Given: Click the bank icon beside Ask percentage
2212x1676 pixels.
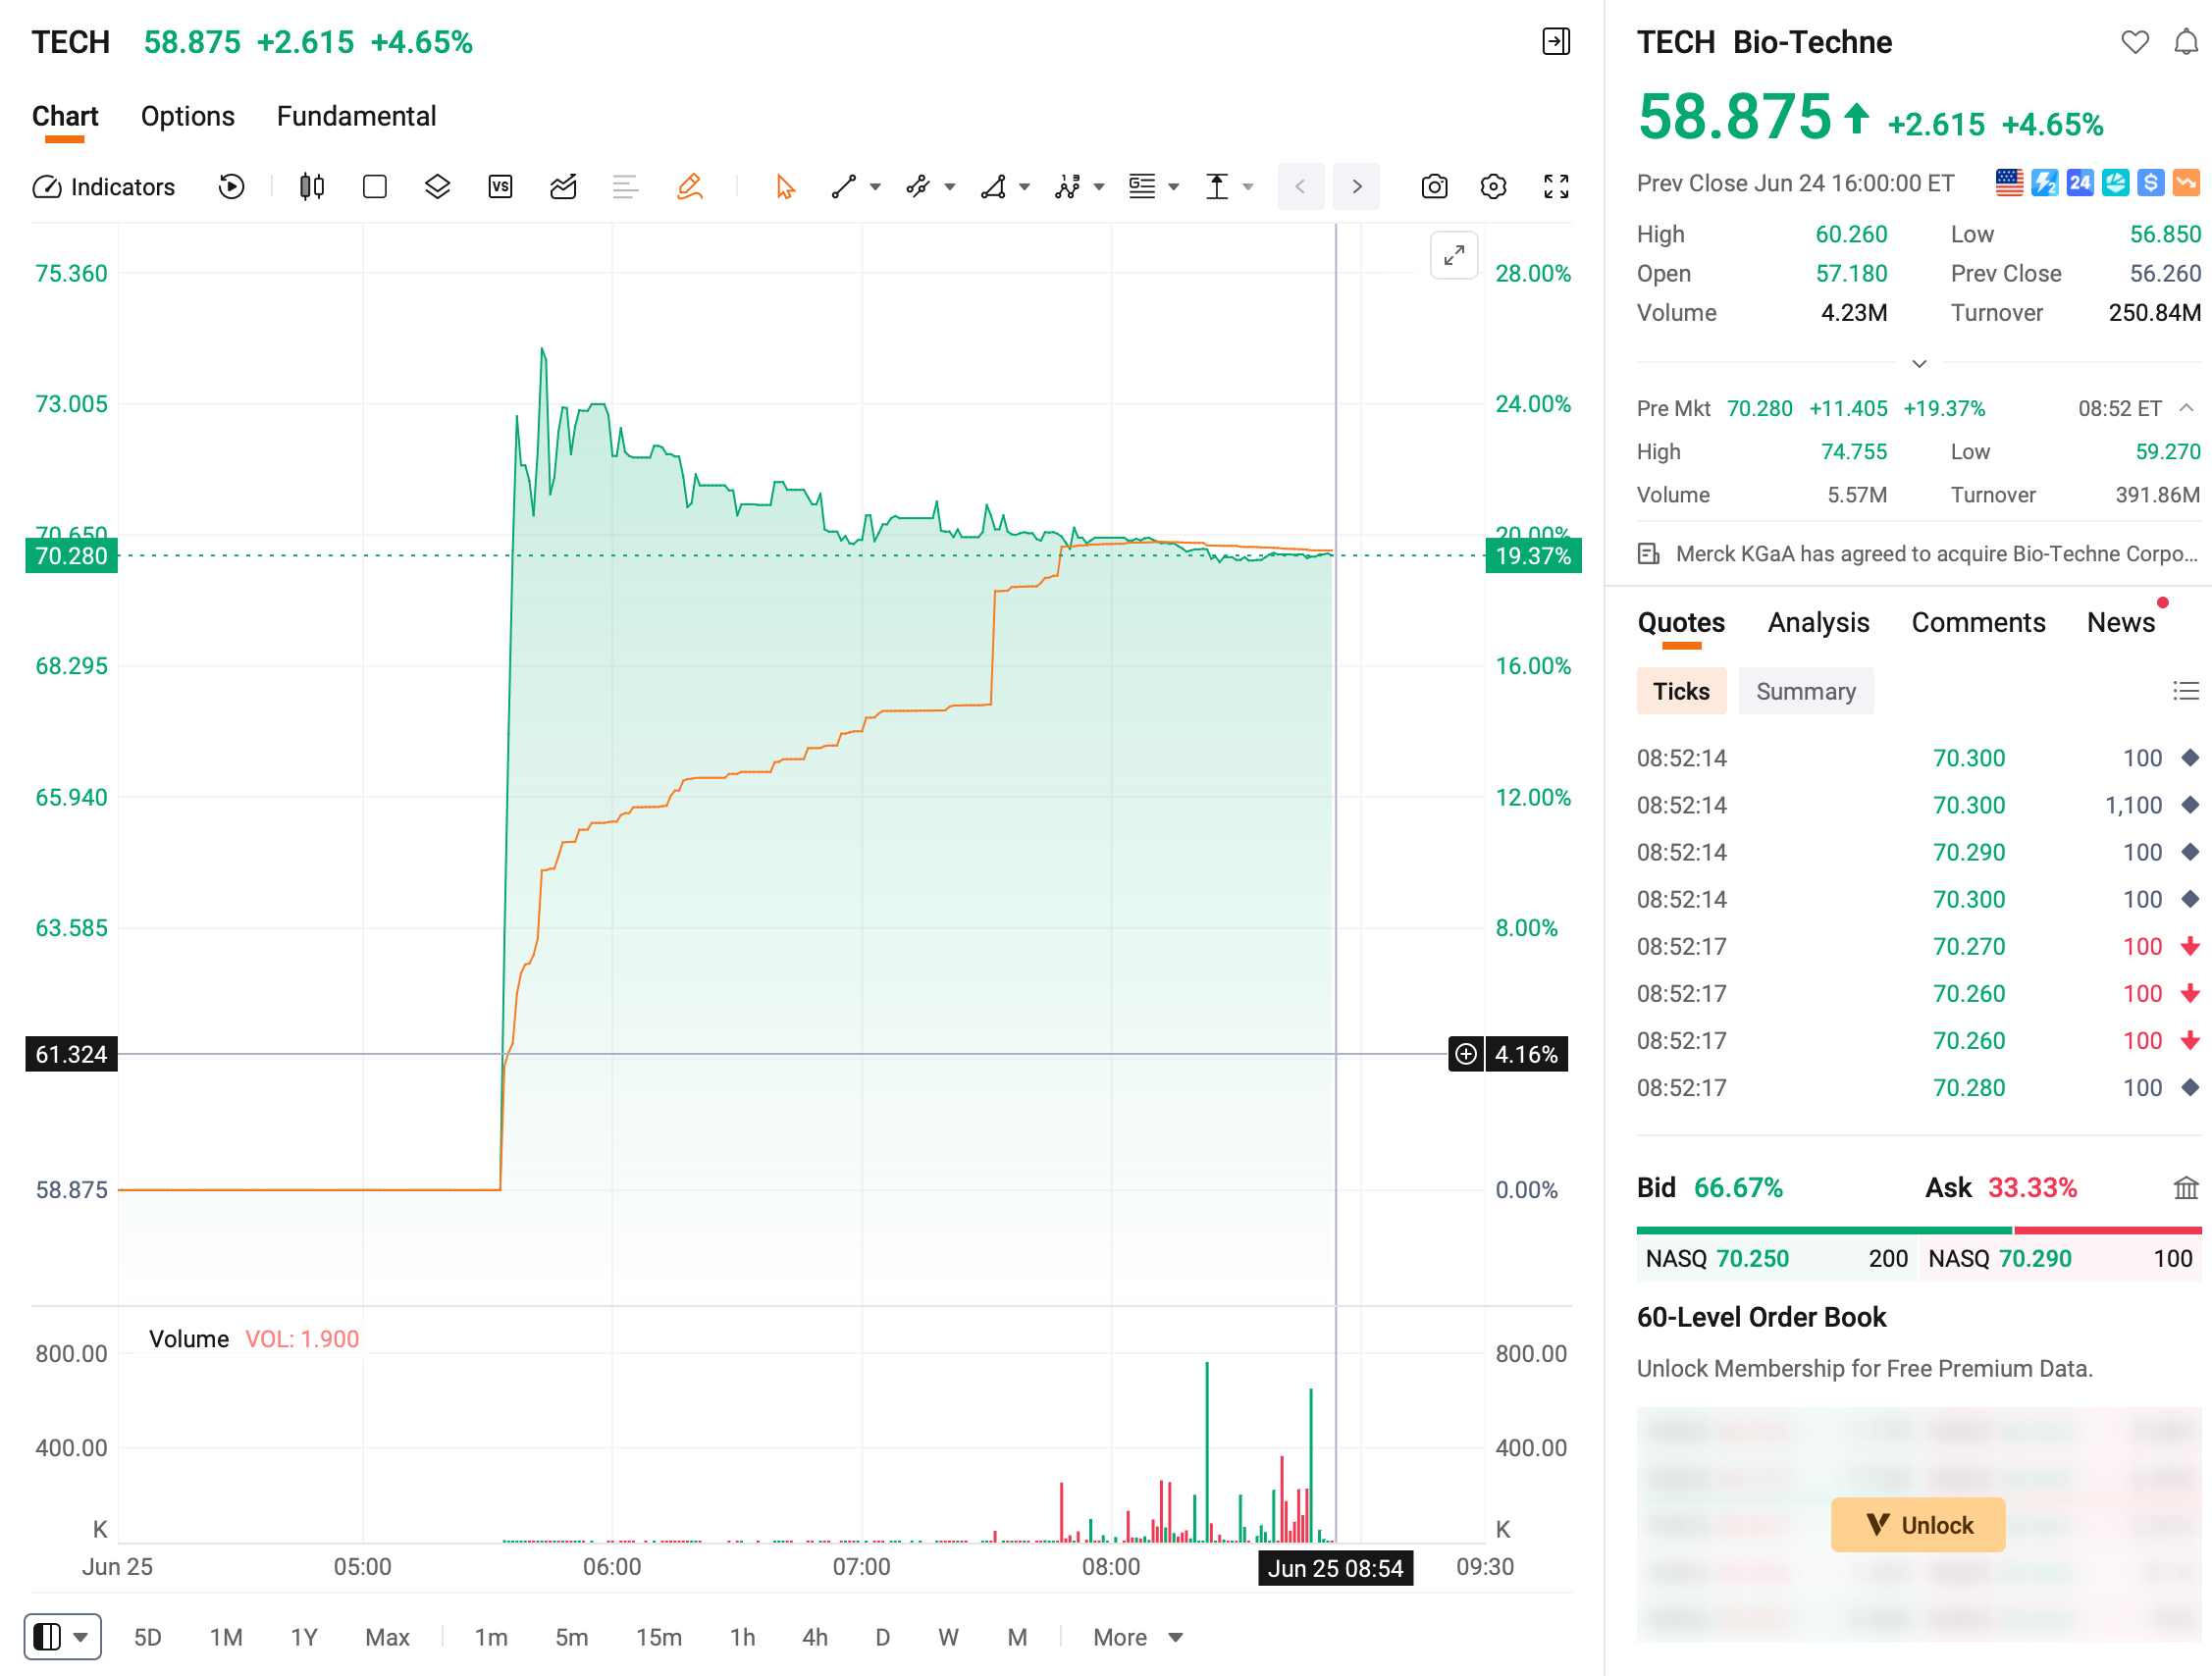Looking at the screenshot, I should point(2186,1188).
